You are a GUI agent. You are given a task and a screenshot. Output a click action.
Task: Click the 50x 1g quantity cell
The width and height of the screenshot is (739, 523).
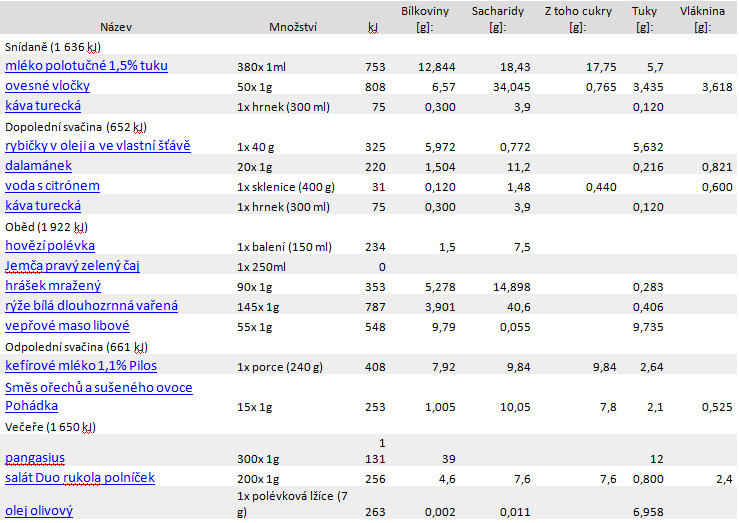(x=255, y=87)
